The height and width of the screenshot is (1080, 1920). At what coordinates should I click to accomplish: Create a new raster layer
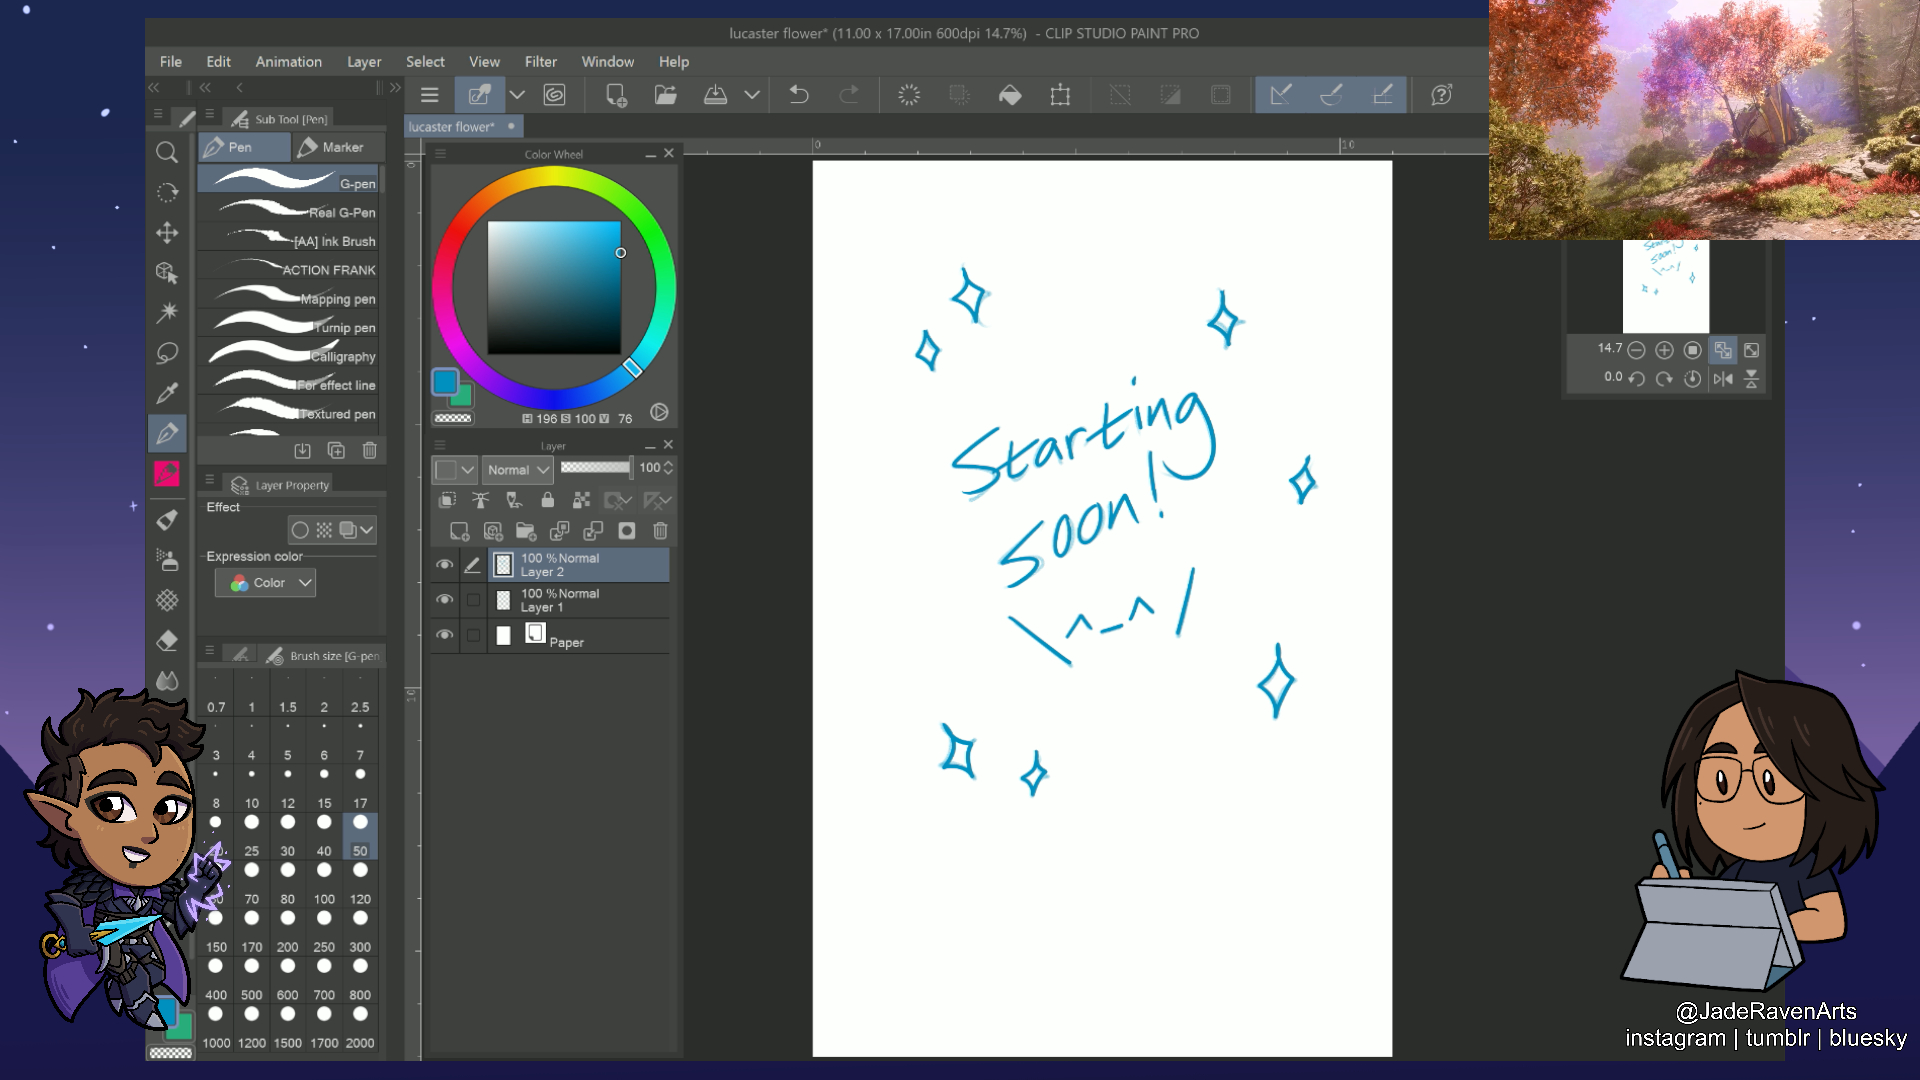[459, 531]
